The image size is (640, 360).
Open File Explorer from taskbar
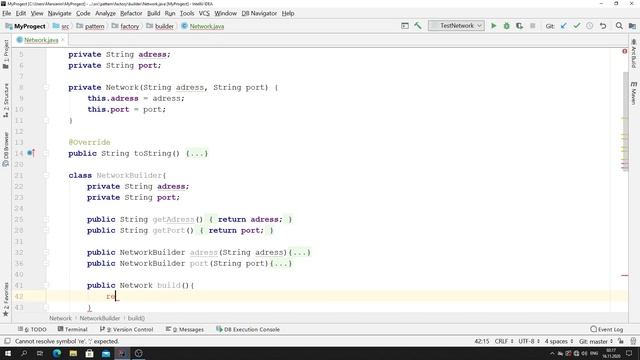73,353
